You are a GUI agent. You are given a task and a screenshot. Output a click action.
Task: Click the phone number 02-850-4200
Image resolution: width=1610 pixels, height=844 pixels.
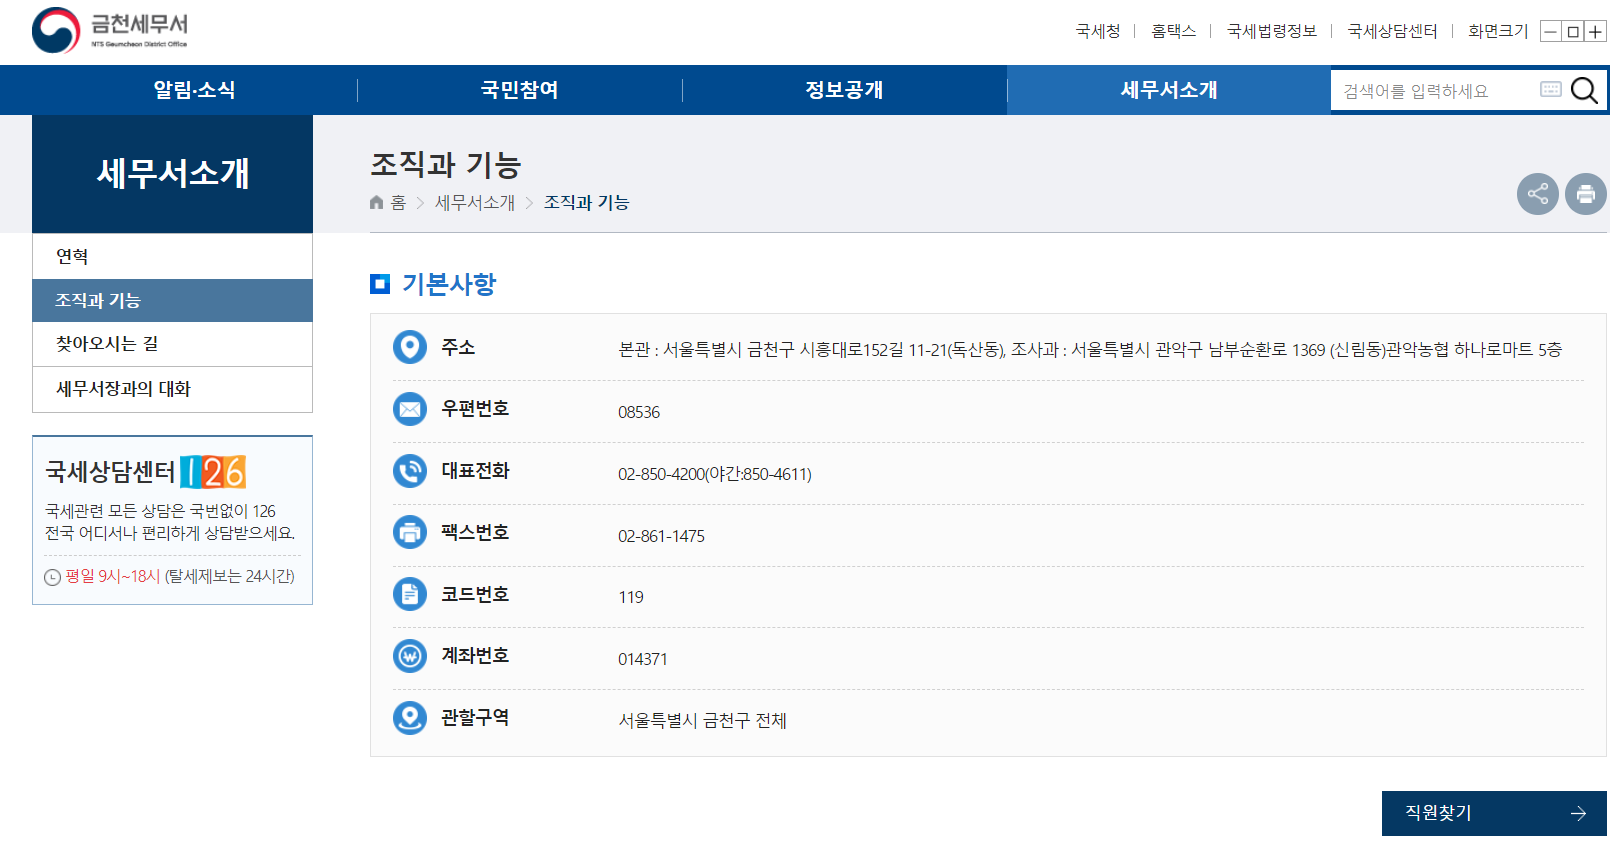[x=661, y=474]
